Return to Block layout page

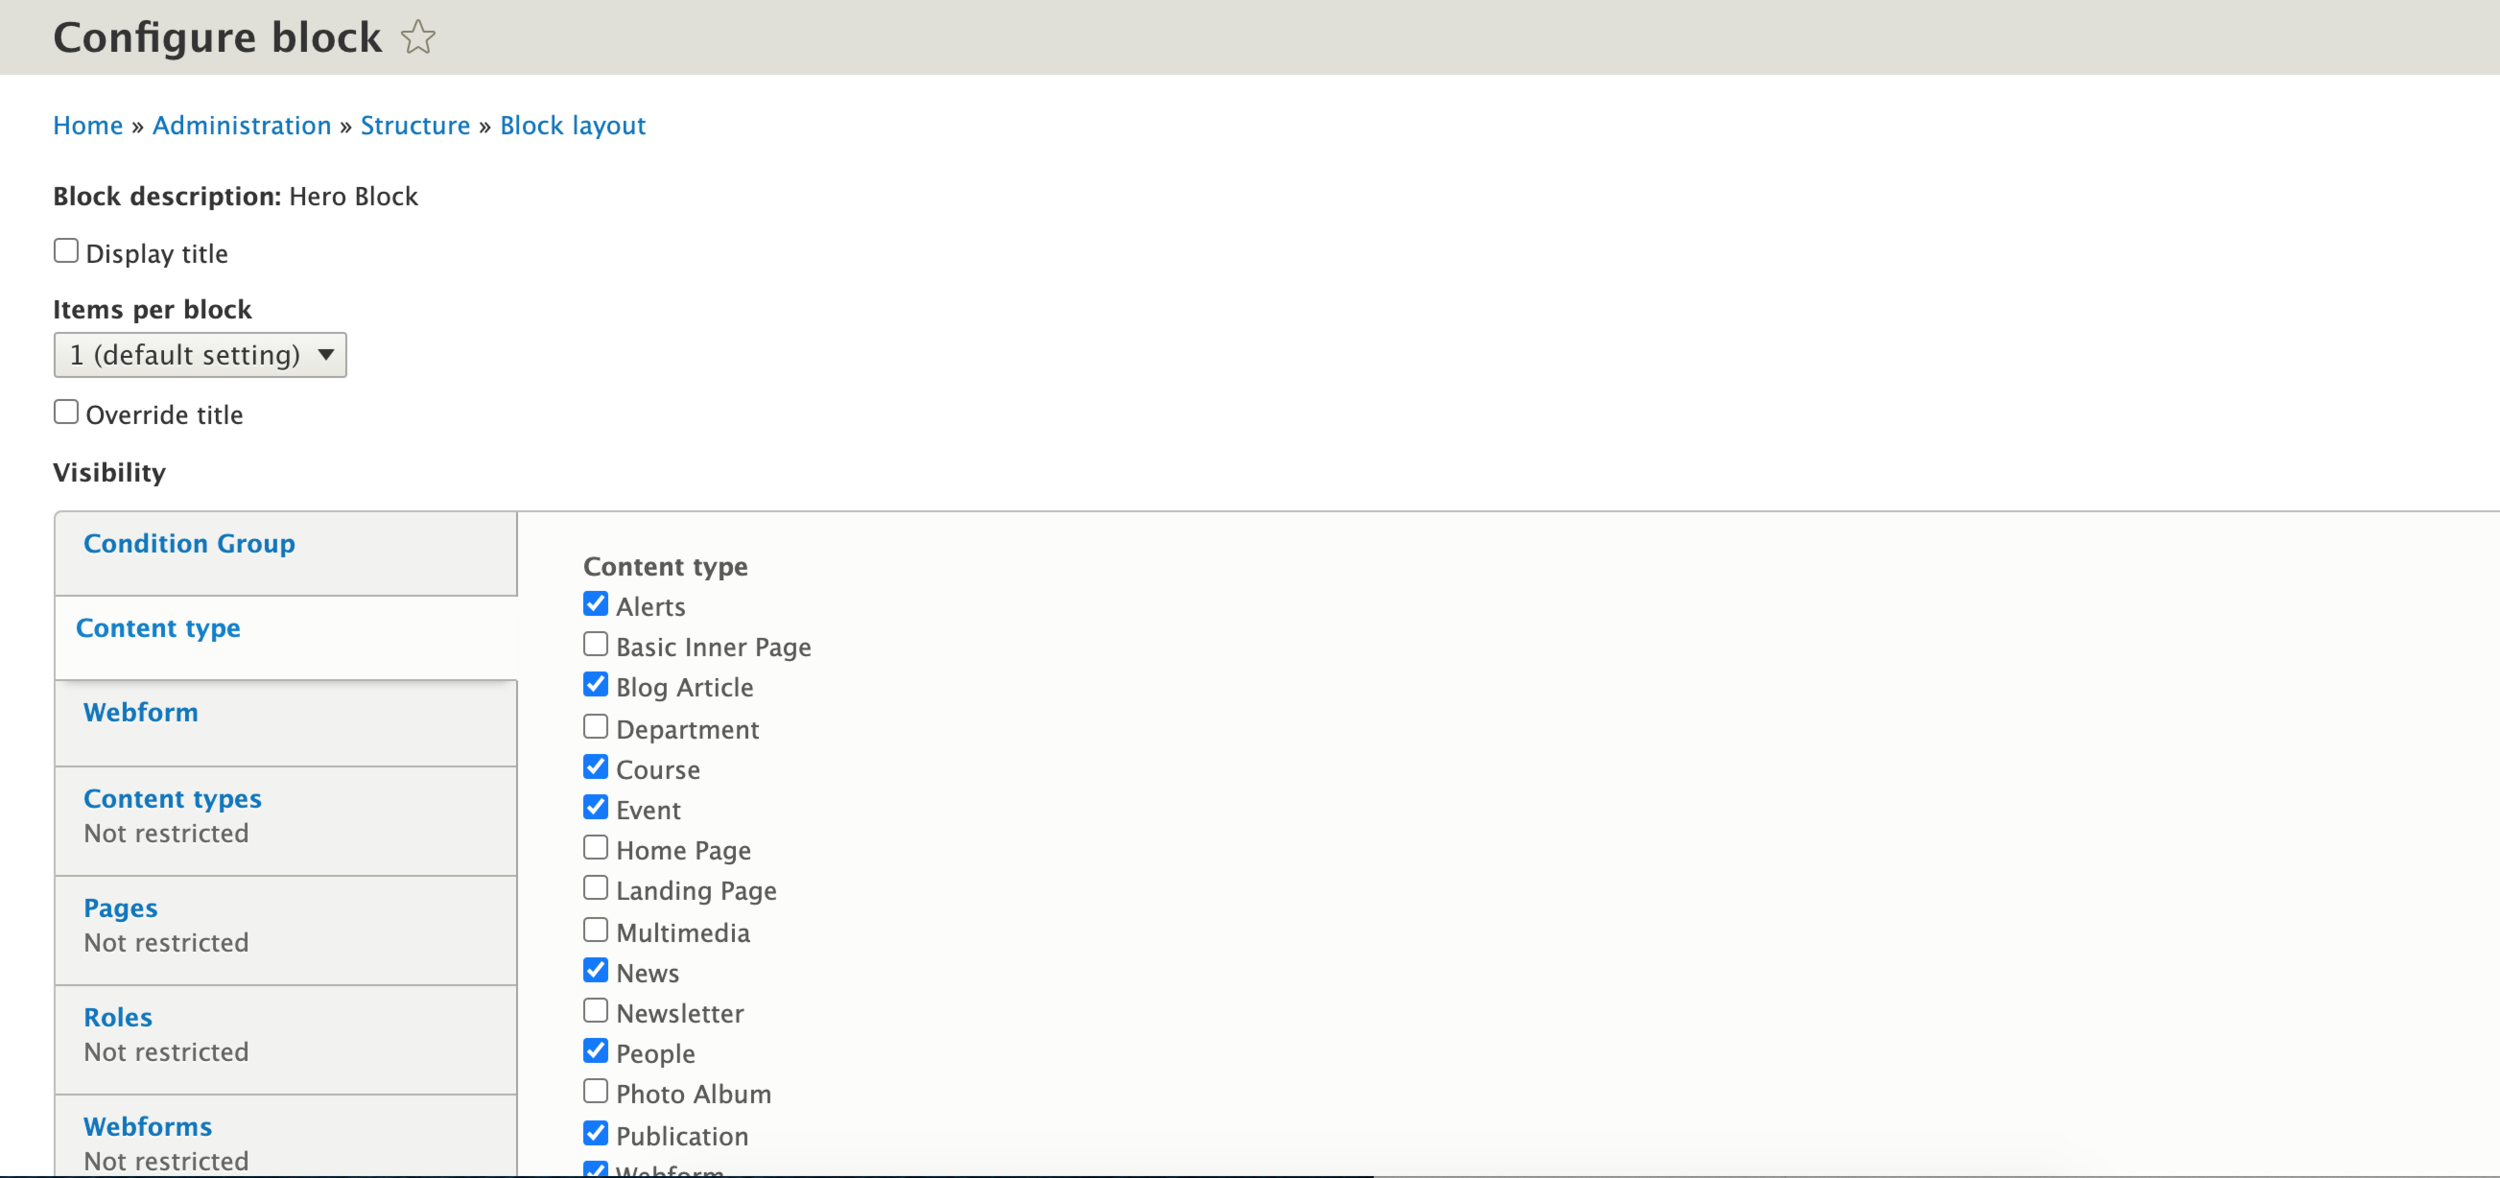tap(572, 126)
